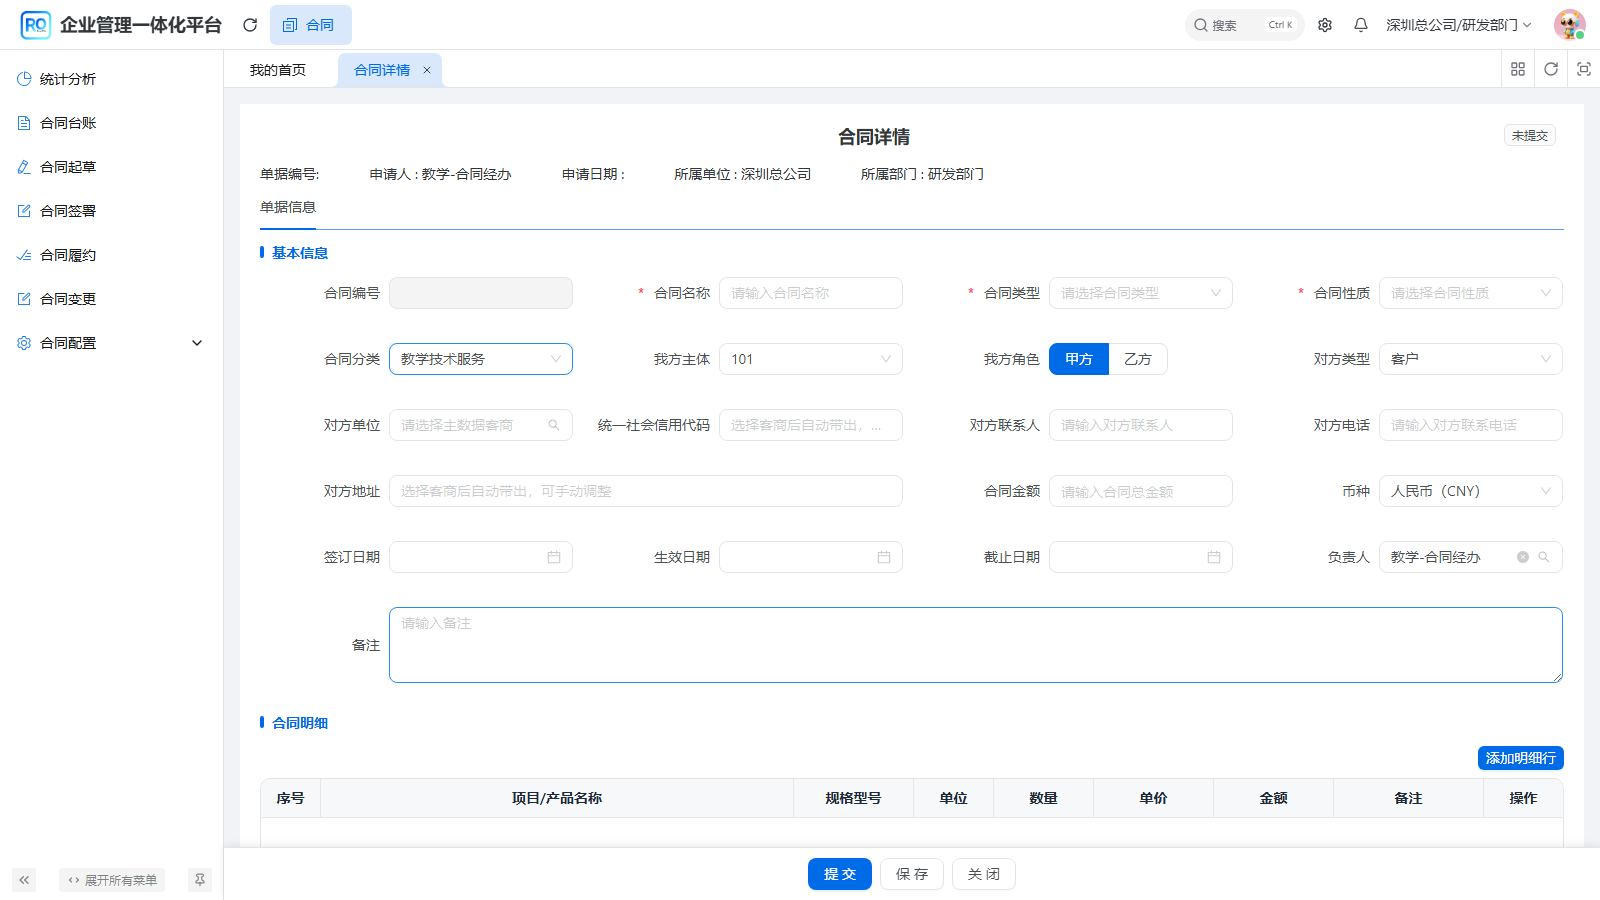Viewport: 1600px width, 900px height.
Task: Open the grid layout icon in tab bar
Action: click(x=1518, y=69)
